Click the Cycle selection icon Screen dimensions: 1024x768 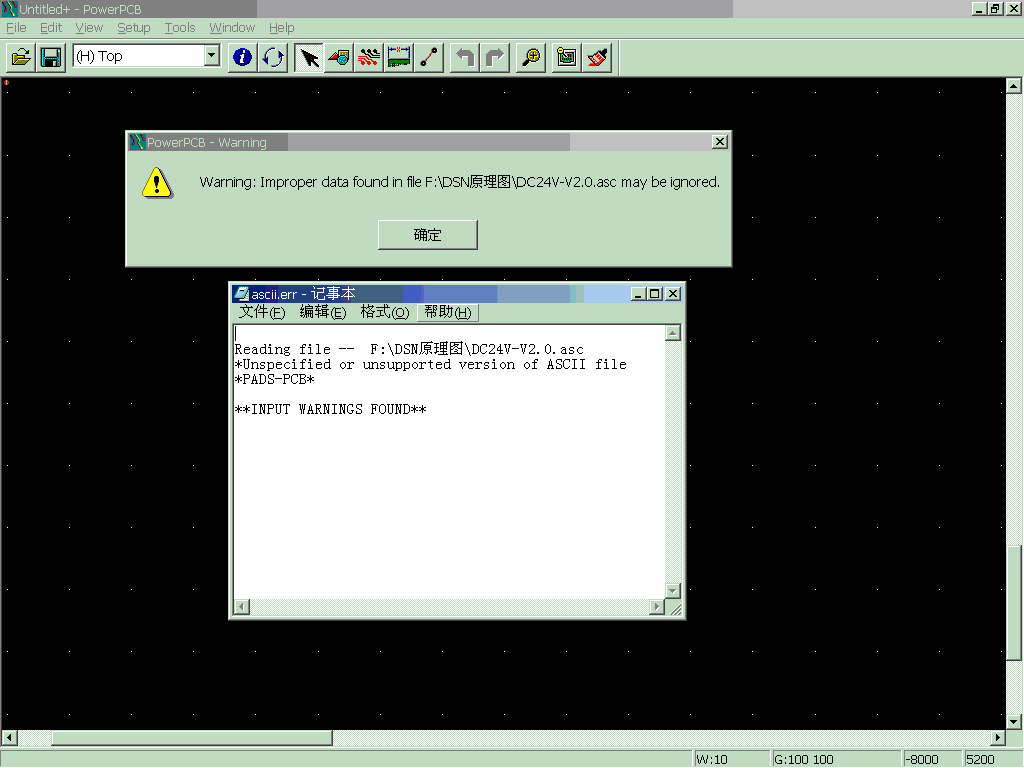coord(273,57)
